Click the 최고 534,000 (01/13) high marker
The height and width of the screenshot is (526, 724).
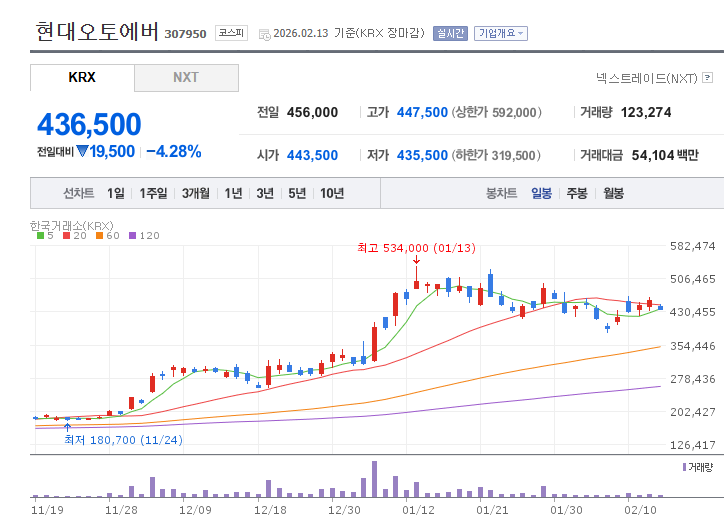416,248
